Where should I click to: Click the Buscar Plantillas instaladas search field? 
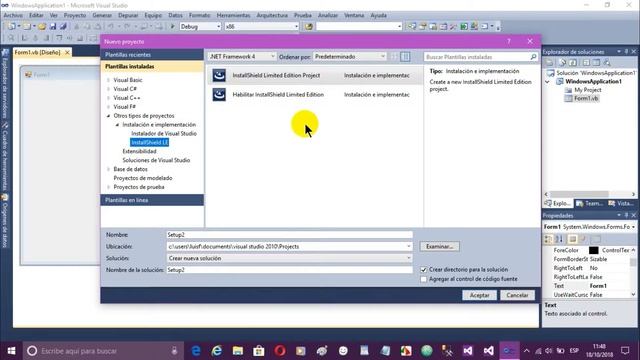coord(477,57)
